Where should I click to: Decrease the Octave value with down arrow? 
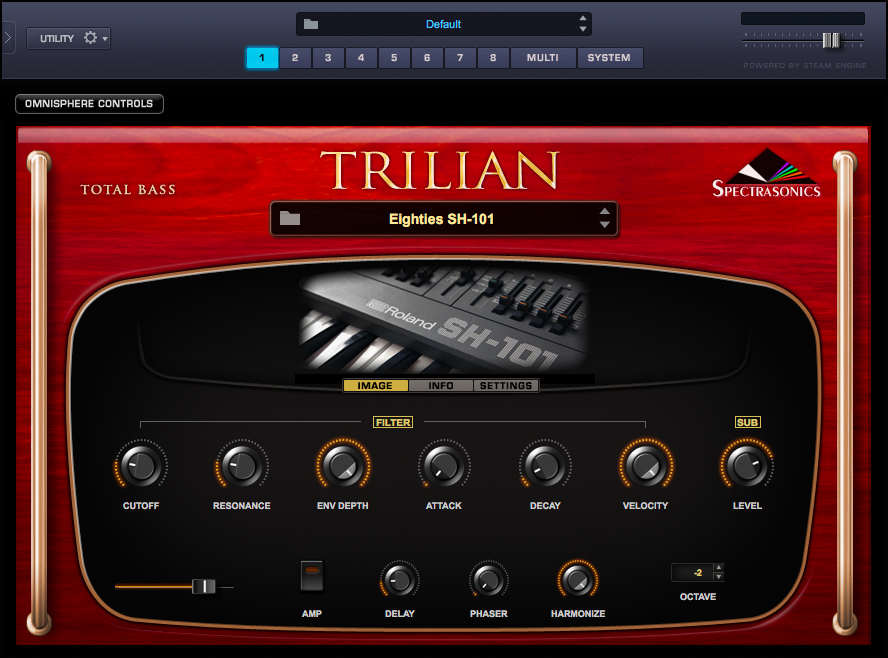click(x=719, y=577)
